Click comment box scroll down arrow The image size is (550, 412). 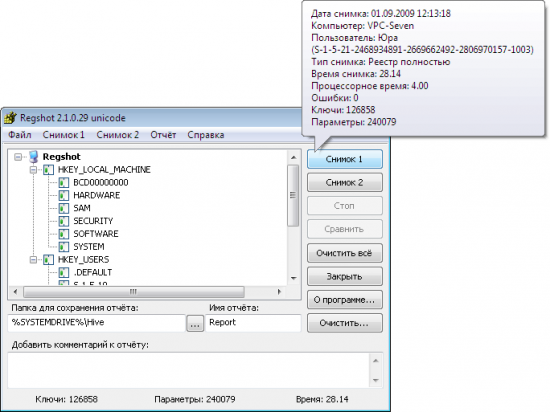pyautogui.click(x=376, y=380)
